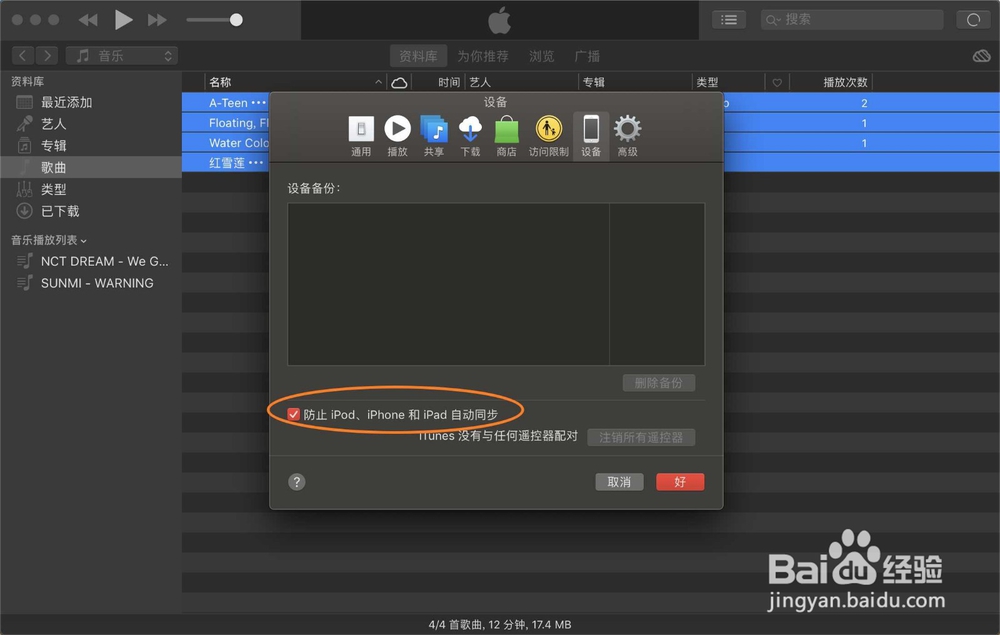Screen dimensions: 1000x635
Task: Open the Restrictions (访问限制) preferences tab
Action: point(548,136)
